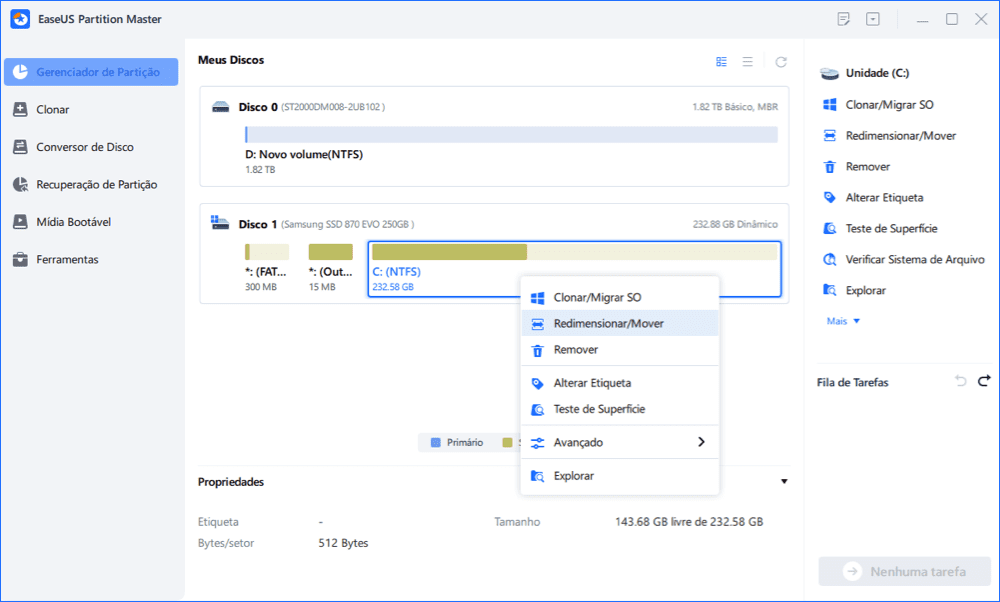Redo the queued task
This screenshot has width=1000, height=602.
(x=984, y=381)
